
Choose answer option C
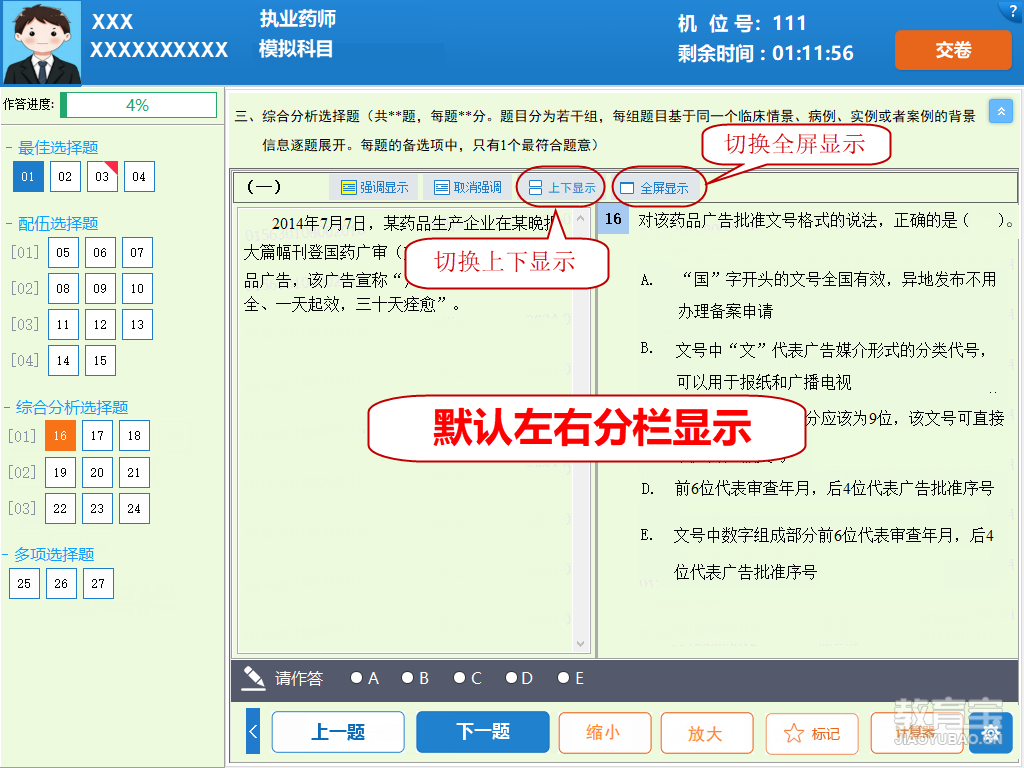tap(459, 678)
